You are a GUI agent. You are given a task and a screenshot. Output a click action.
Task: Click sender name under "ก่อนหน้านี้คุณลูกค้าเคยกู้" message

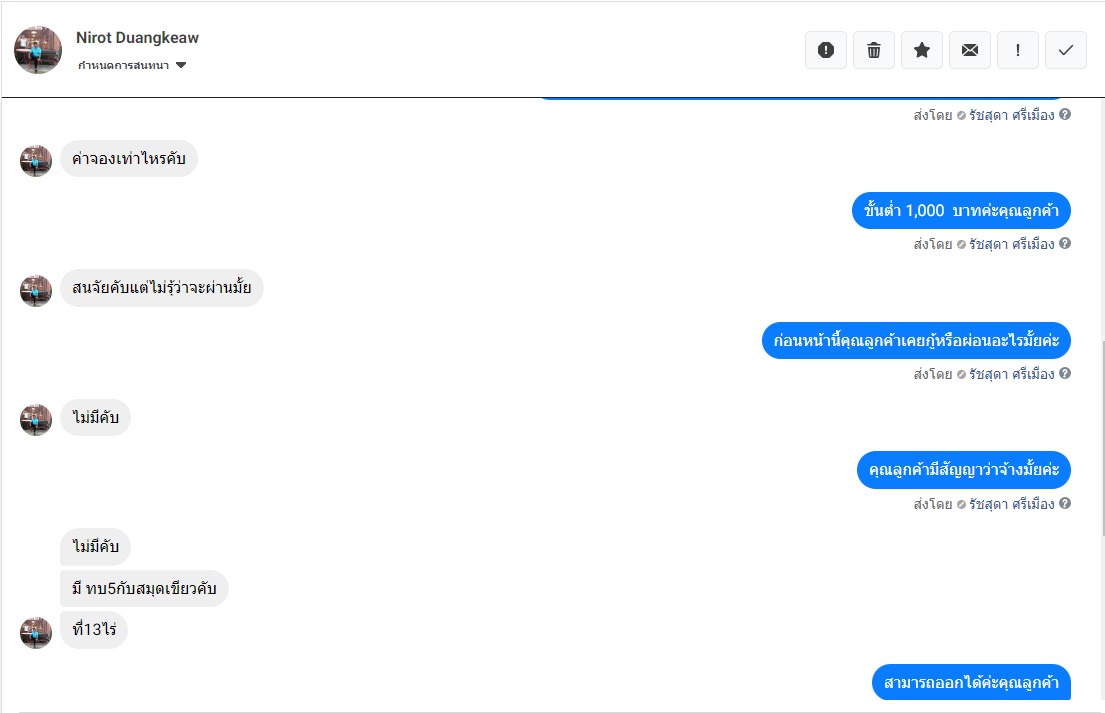1011,374
